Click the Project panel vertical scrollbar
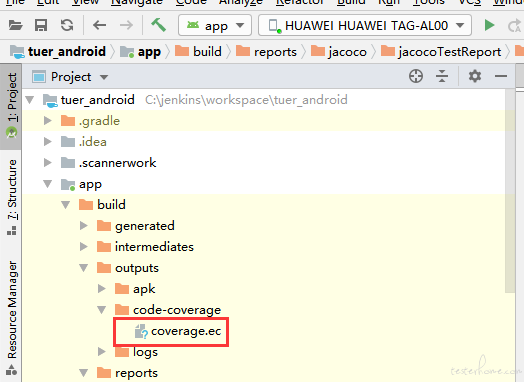524x382 pixels. click(x=510, y=191)
